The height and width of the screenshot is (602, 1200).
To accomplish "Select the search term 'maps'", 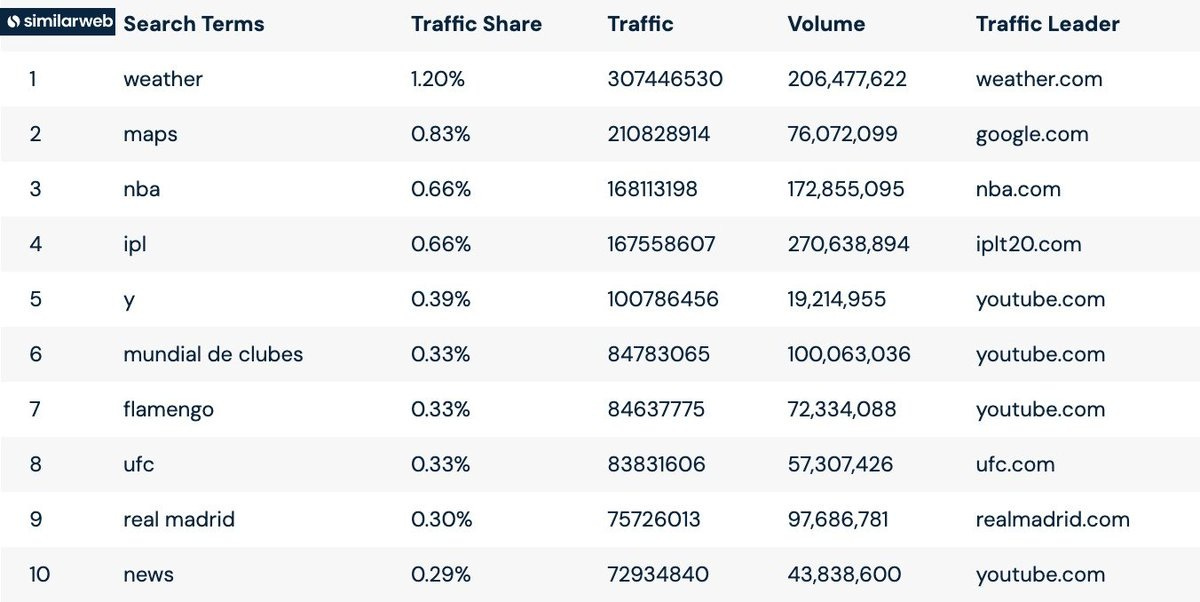I will pyautogui.click(x=150, y=135).
